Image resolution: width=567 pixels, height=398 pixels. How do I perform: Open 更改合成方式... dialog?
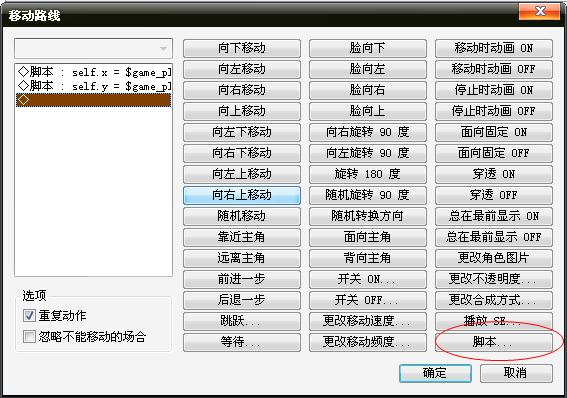[494, 300]
